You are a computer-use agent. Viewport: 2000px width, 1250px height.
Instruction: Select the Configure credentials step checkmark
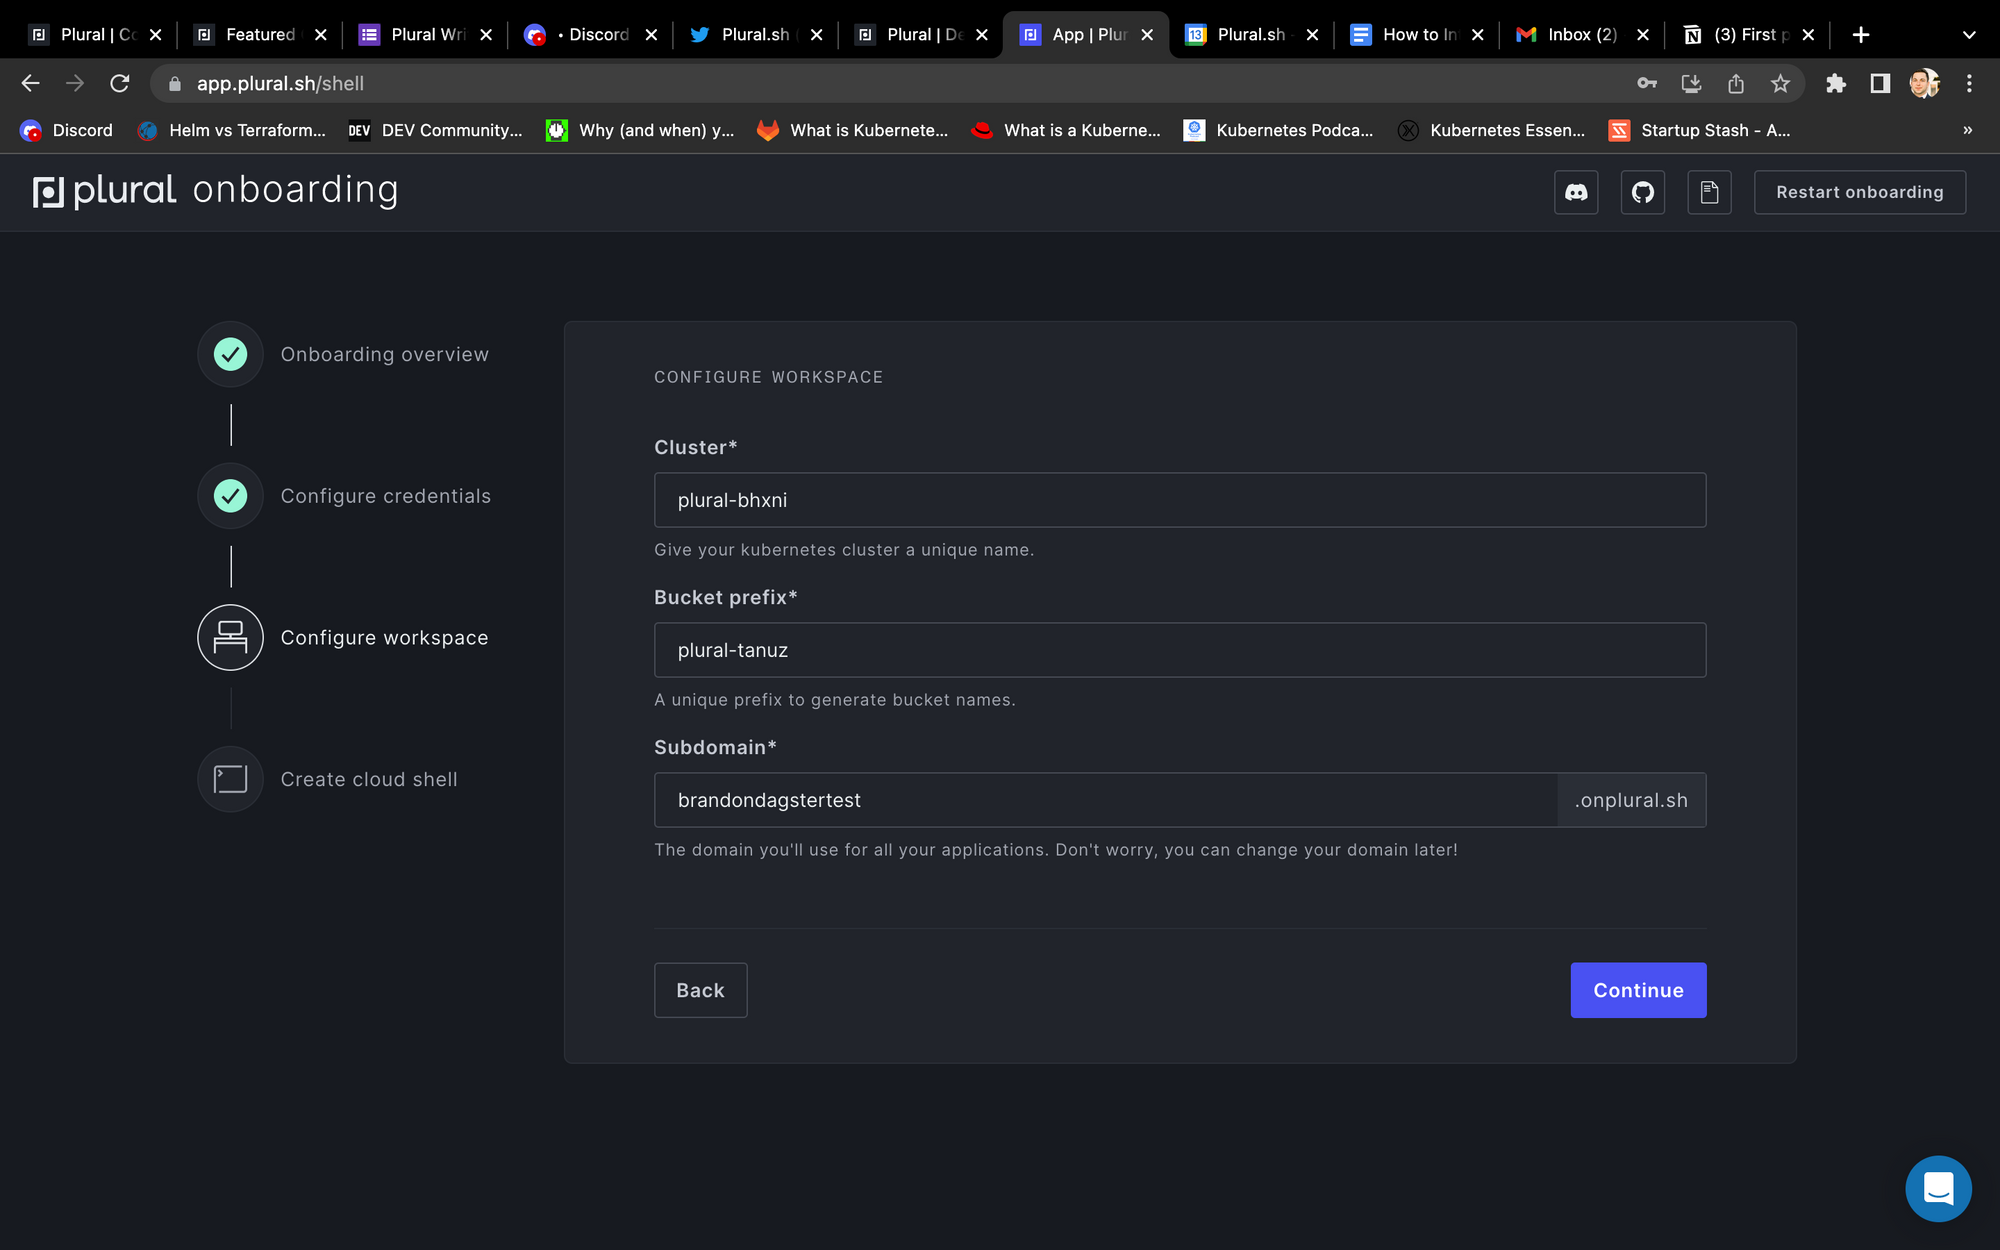tap(231, 496)
